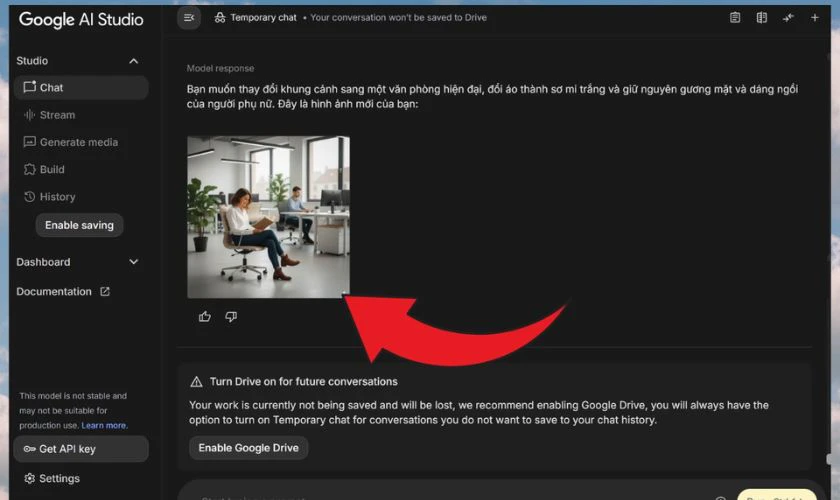This screenshot has height=500, width=840.
Task: Click 'Turn Drive on for future conversations' heading
Action: pos(304,382)
